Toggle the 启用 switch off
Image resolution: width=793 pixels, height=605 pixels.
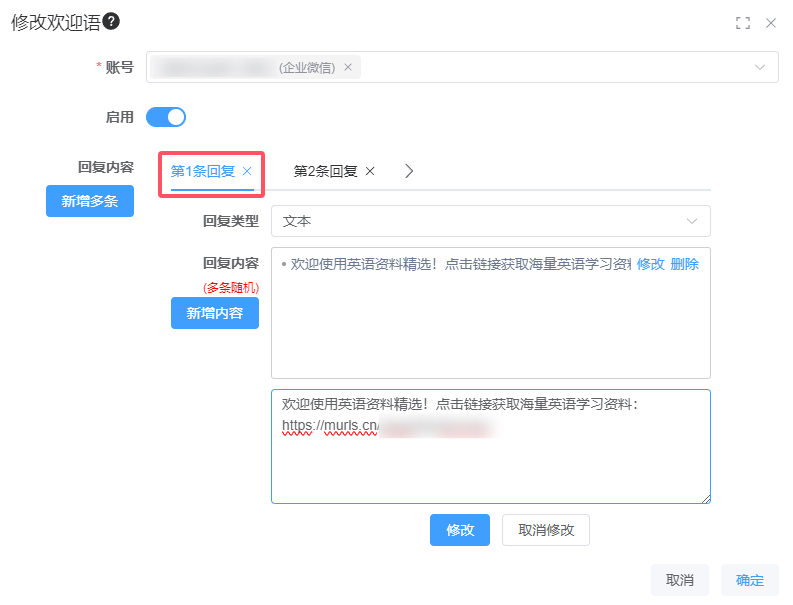point(166,117)
